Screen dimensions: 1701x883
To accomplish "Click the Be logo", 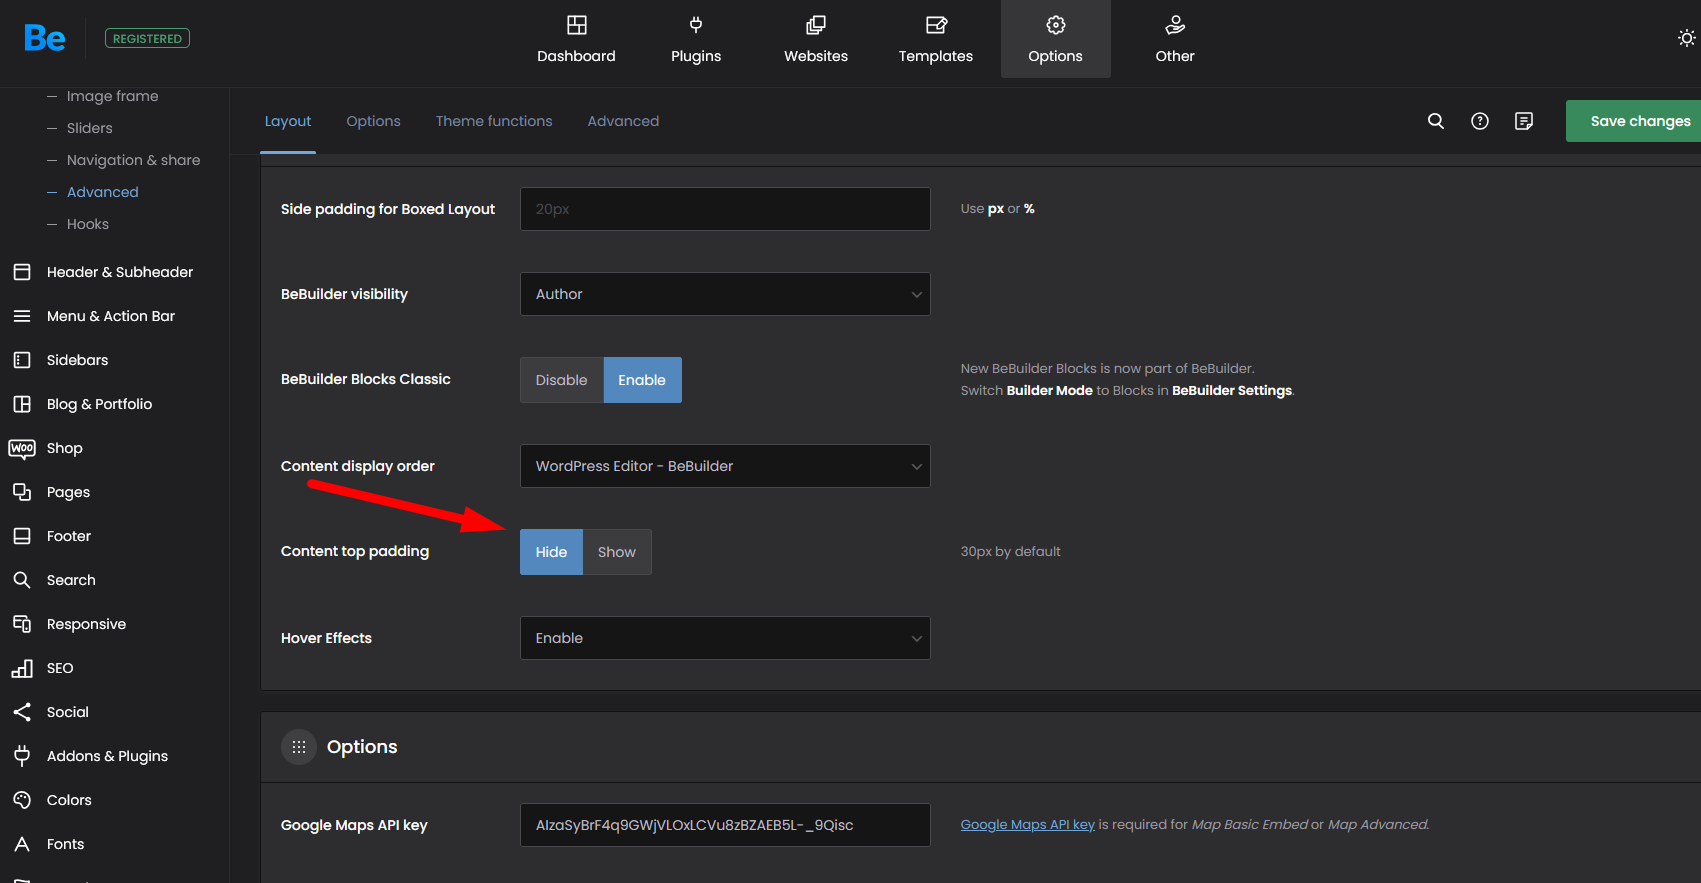I will (45, 38).
